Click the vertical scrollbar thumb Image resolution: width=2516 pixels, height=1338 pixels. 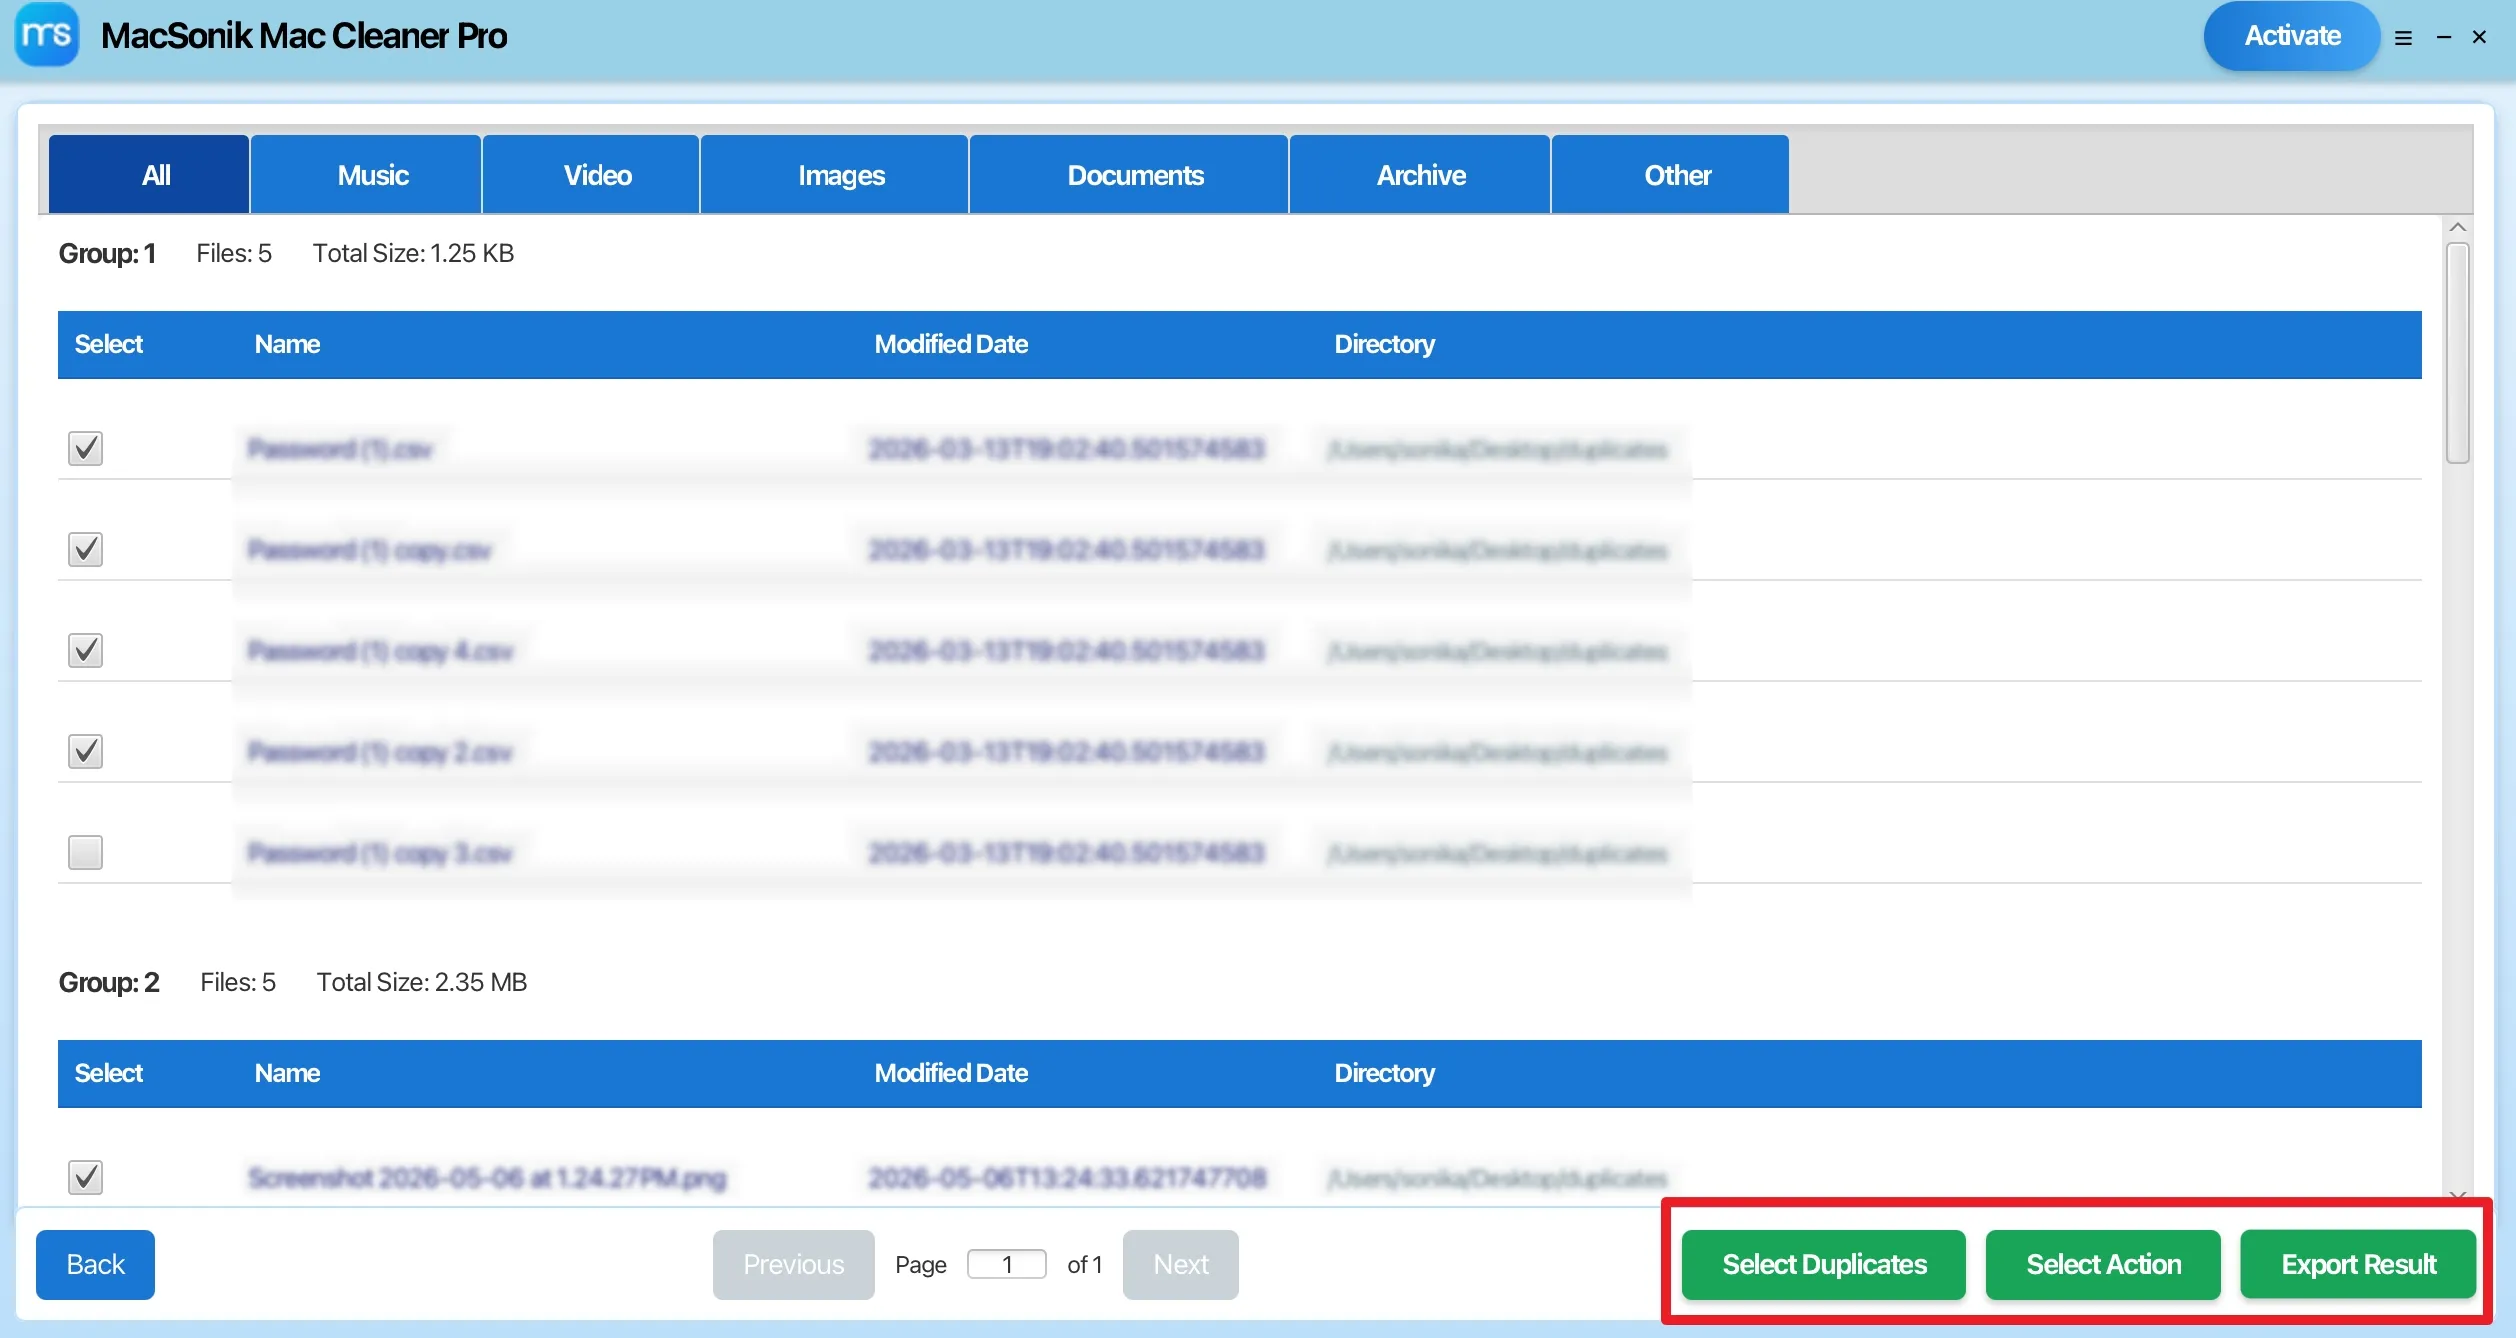pos(2458,353)
